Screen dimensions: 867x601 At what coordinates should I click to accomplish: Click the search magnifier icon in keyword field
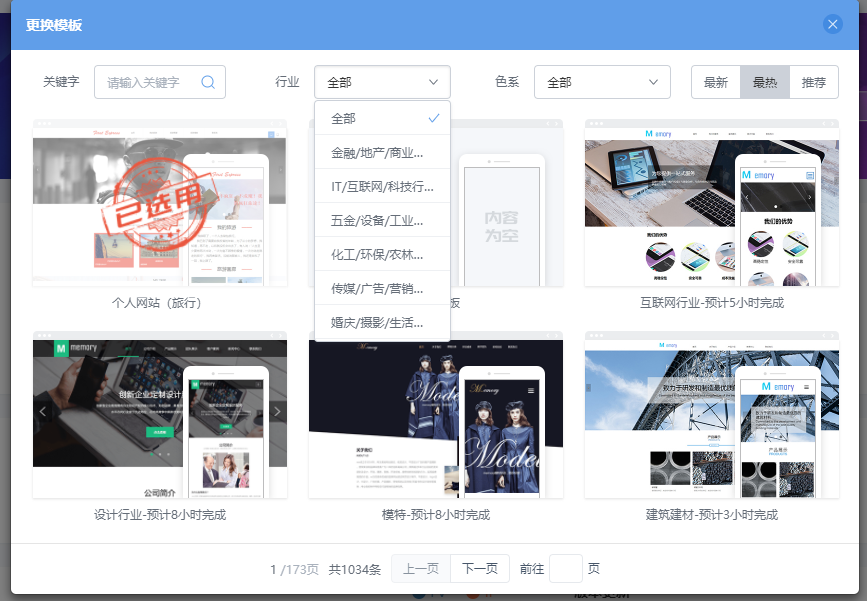coord(208,82)
